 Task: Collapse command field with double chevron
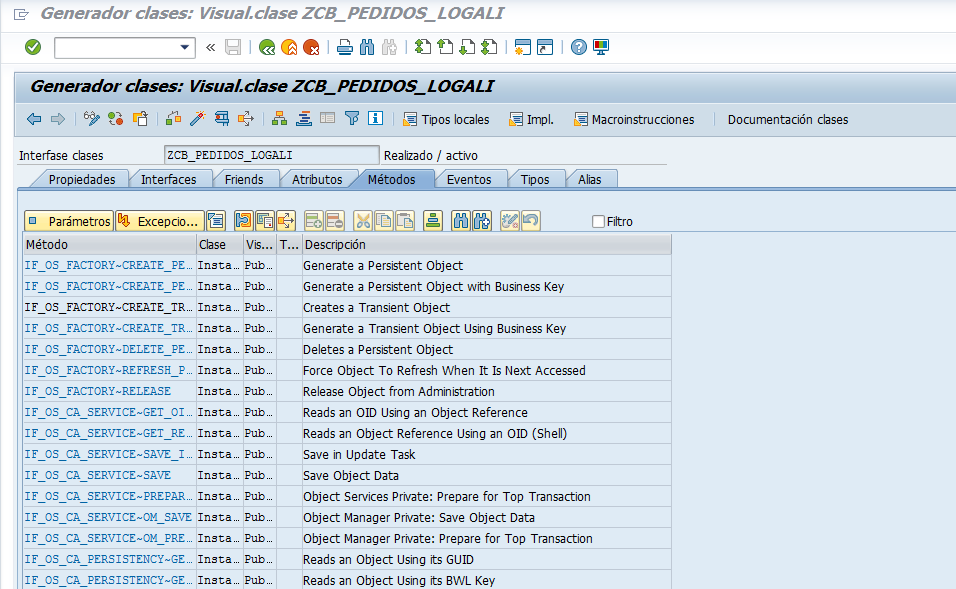tap(210, 48)
